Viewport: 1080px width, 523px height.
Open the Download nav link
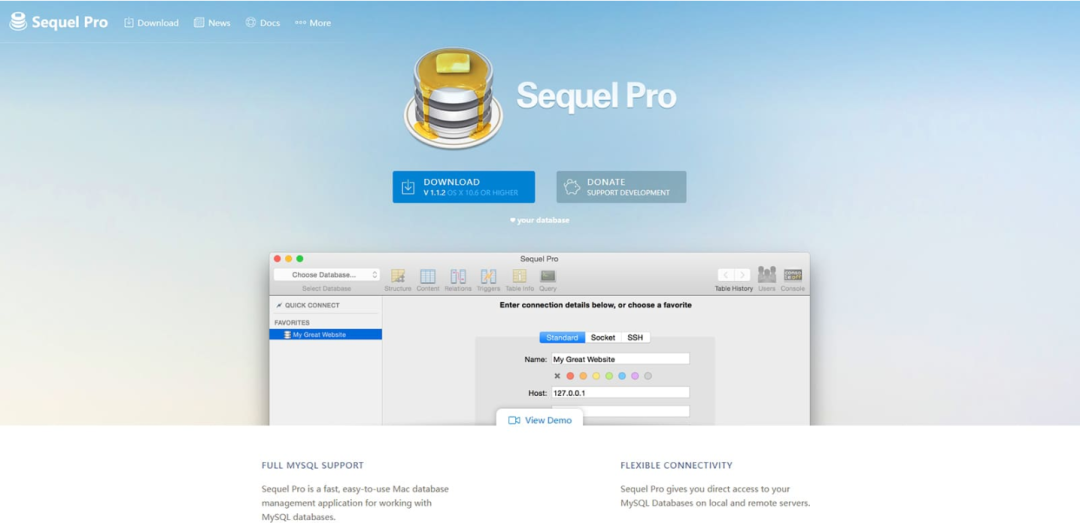pos(152,23)
